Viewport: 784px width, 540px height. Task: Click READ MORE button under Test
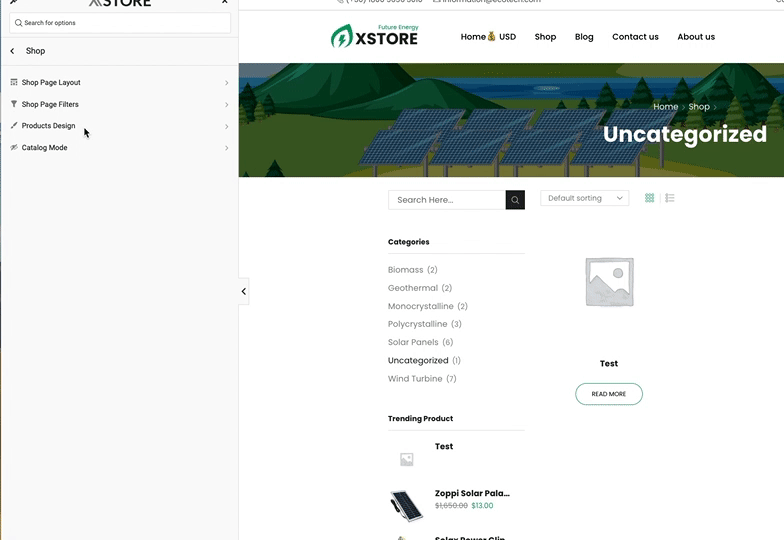click(609, 394)
